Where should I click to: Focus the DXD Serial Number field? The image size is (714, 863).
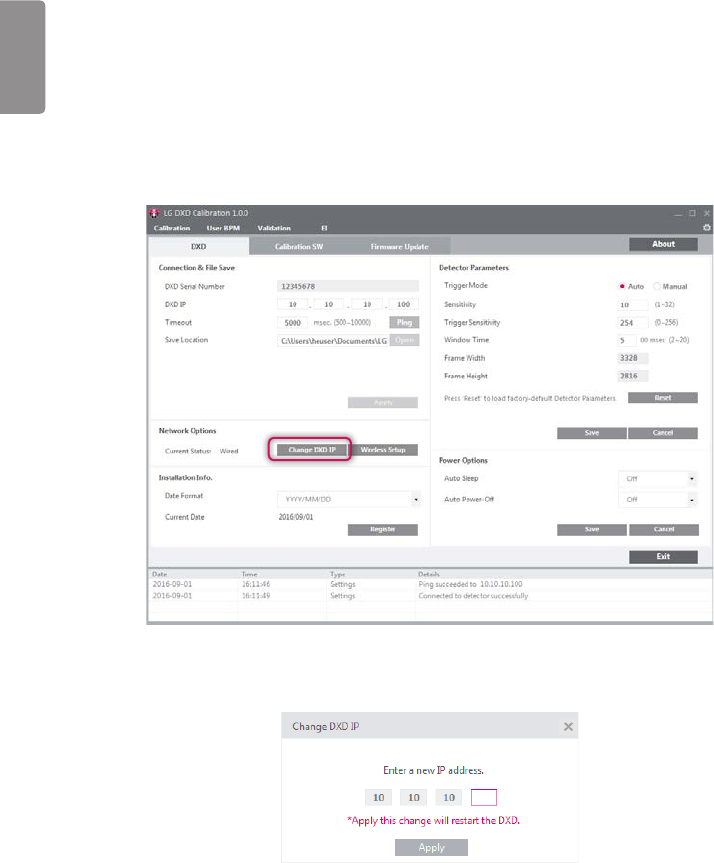click(348, 286)
